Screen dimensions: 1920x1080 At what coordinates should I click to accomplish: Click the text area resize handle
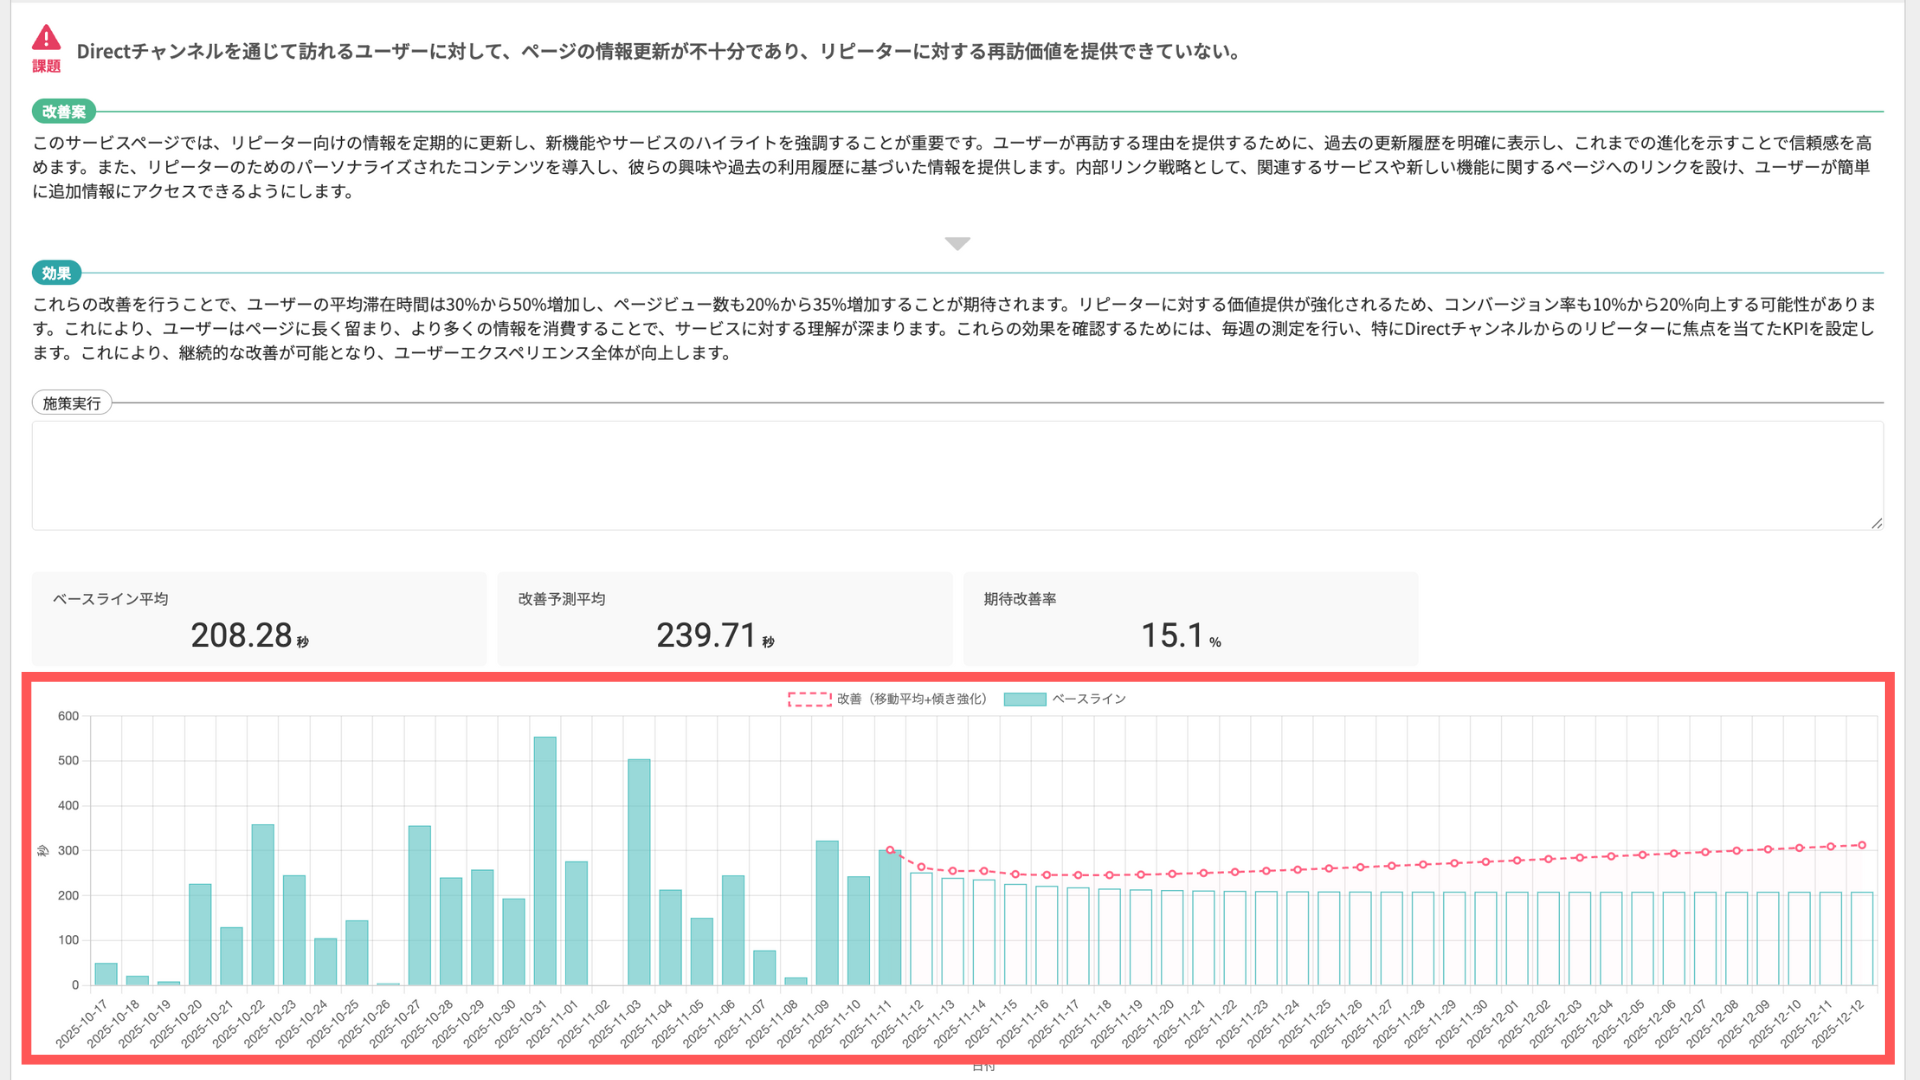tap(1876, 523)
